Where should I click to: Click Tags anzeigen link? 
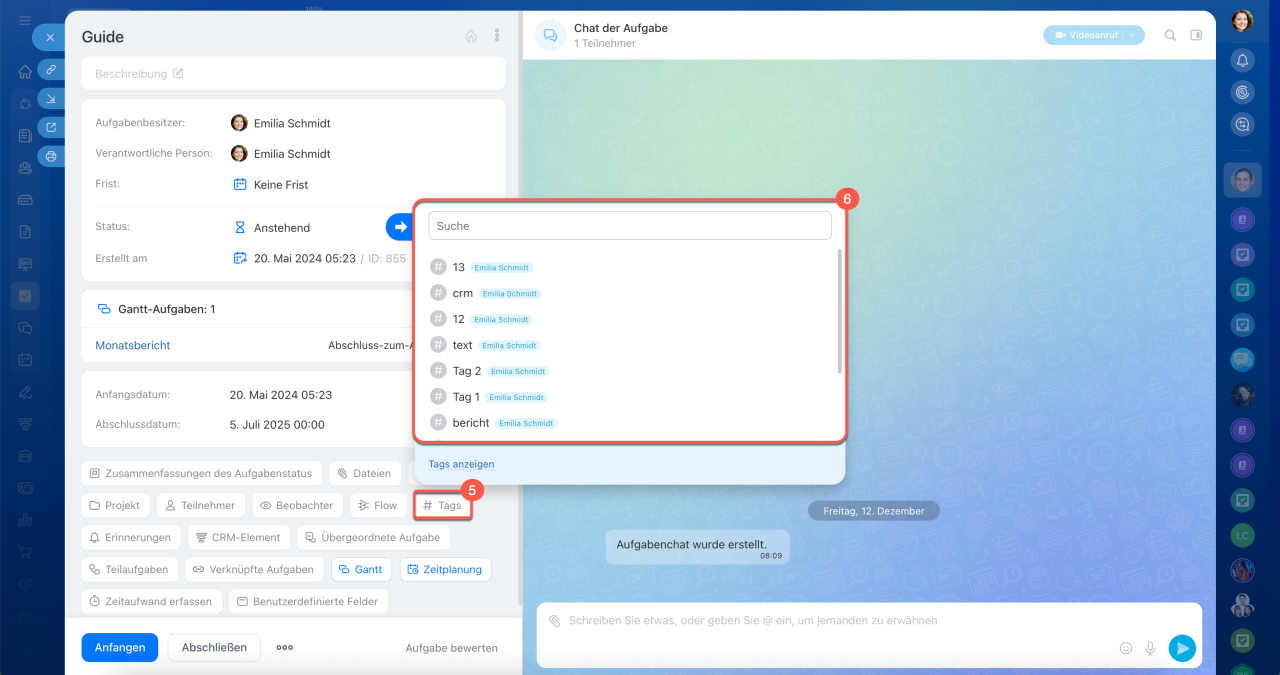coord(461,464)
